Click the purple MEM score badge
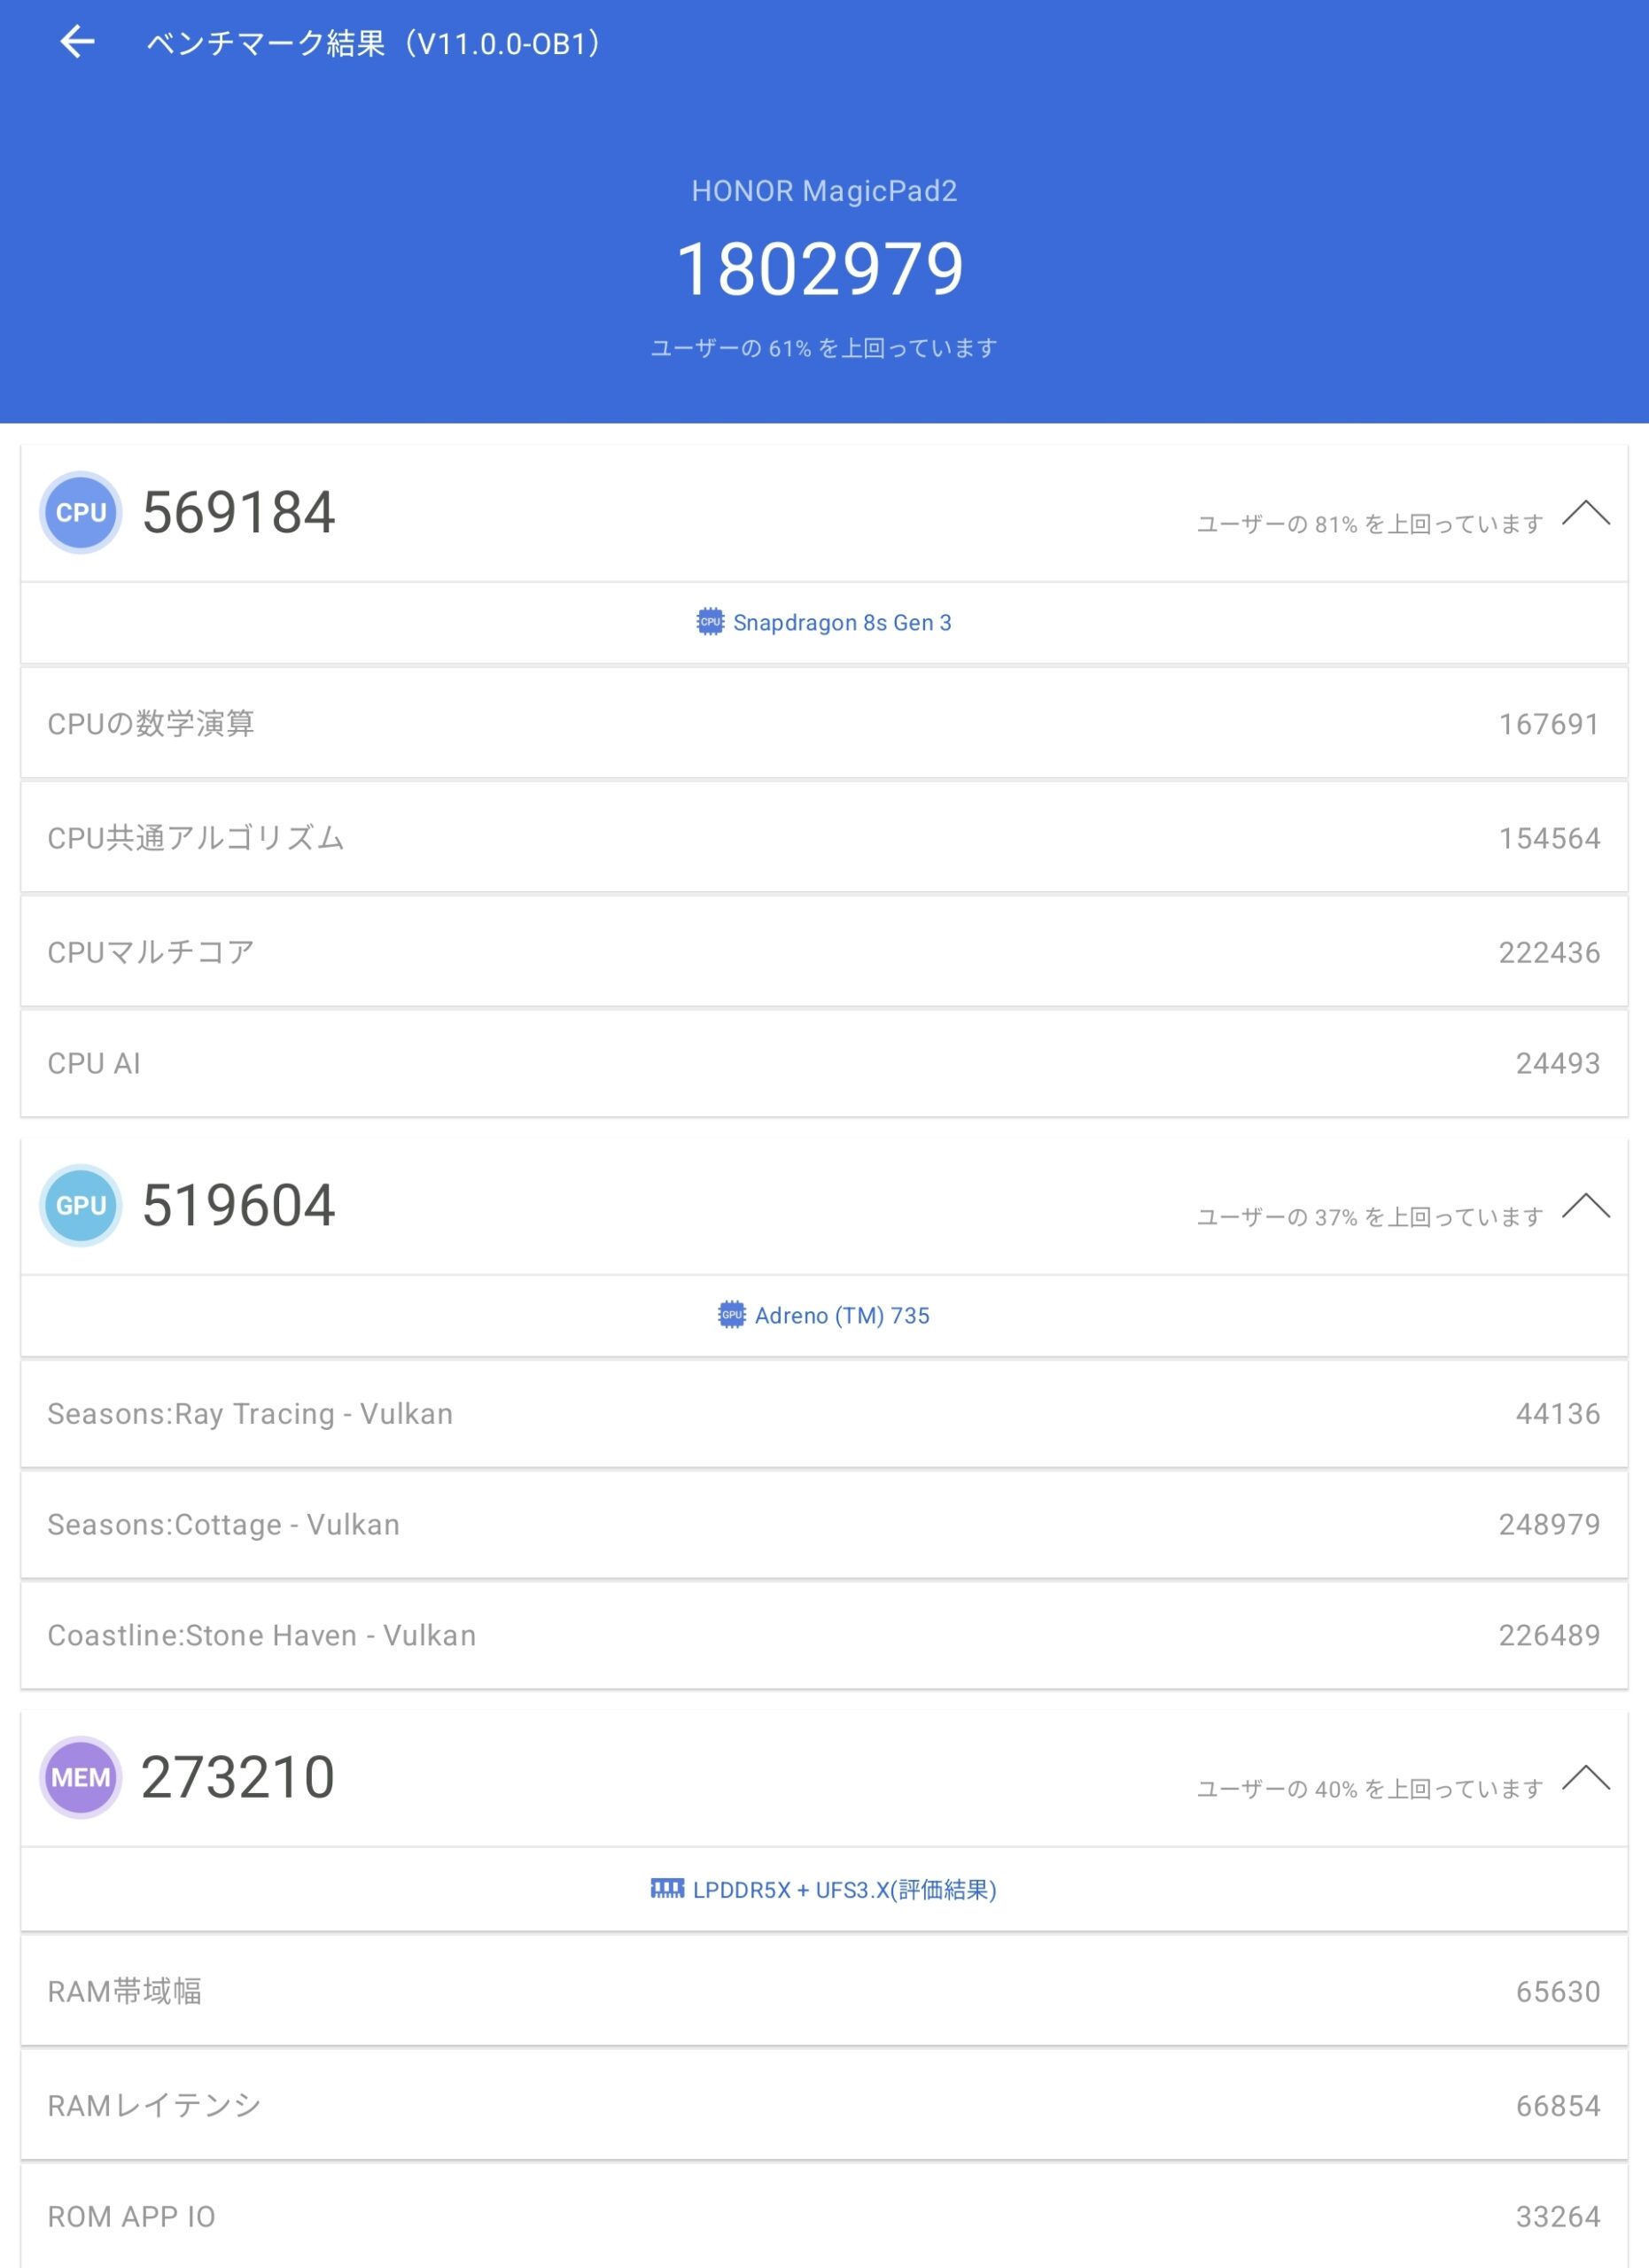This screenshot has height=2268, width=1649. (81, 1777)
